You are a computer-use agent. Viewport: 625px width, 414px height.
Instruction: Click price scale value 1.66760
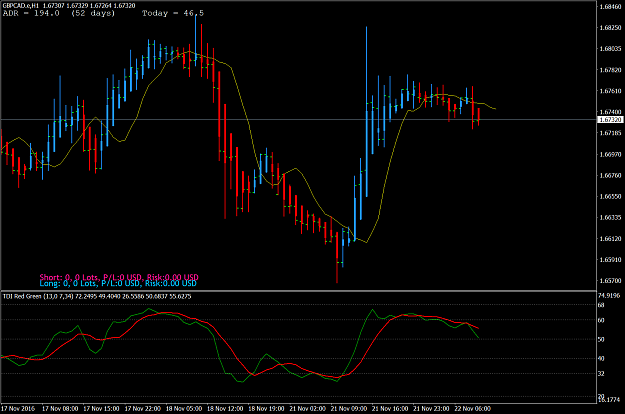point(610,175)
